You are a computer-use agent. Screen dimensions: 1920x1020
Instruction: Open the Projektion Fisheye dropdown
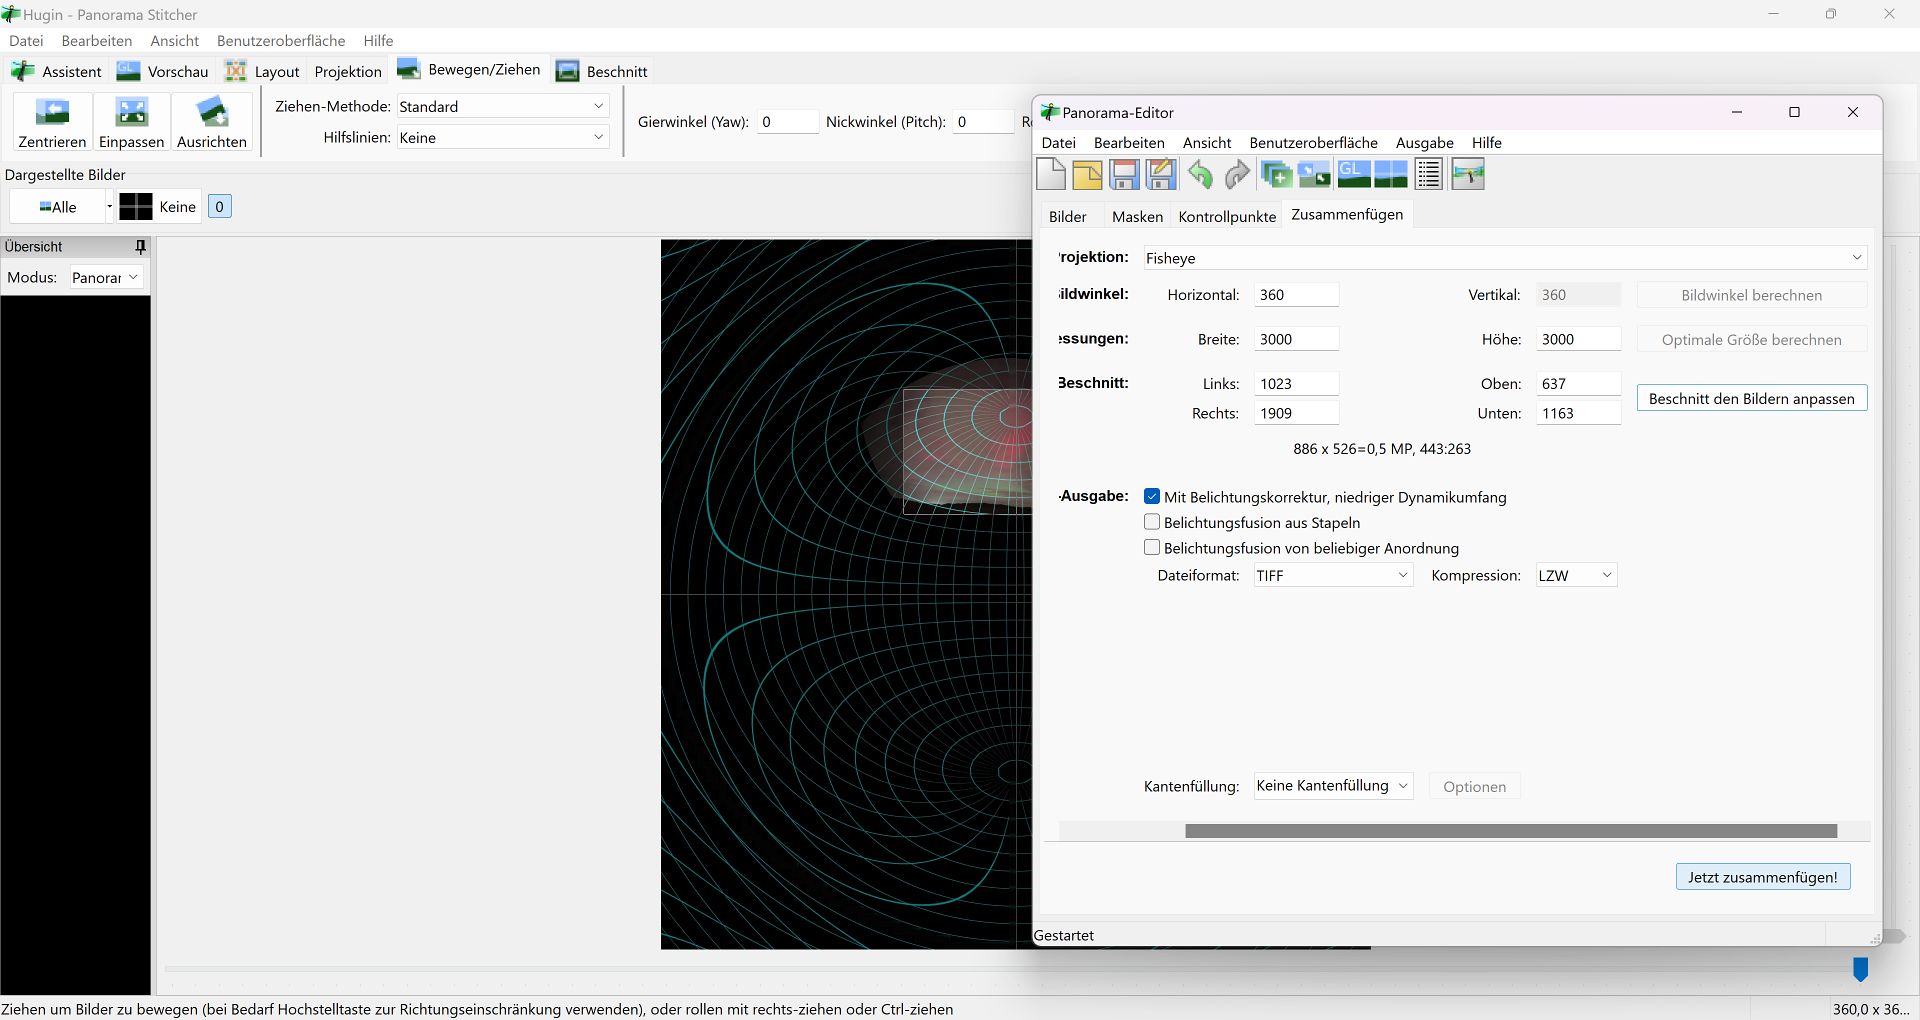coord(1504,258)
